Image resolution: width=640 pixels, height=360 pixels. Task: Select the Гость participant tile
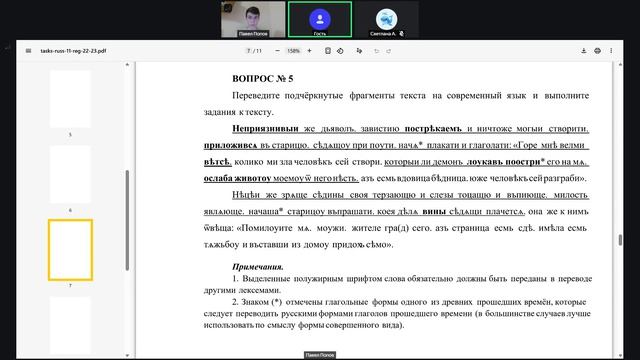pyautogui.click(x=320, y=19)
